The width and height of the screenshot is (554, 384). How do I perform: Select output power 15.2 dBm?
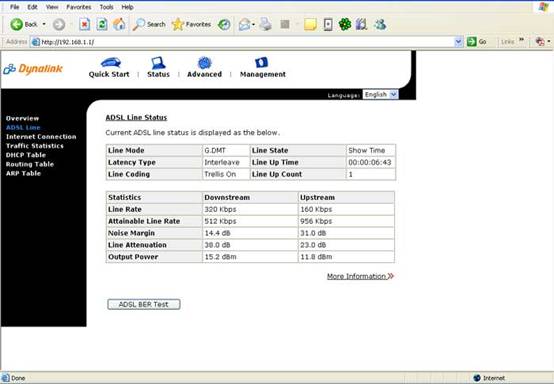[220, 257]
